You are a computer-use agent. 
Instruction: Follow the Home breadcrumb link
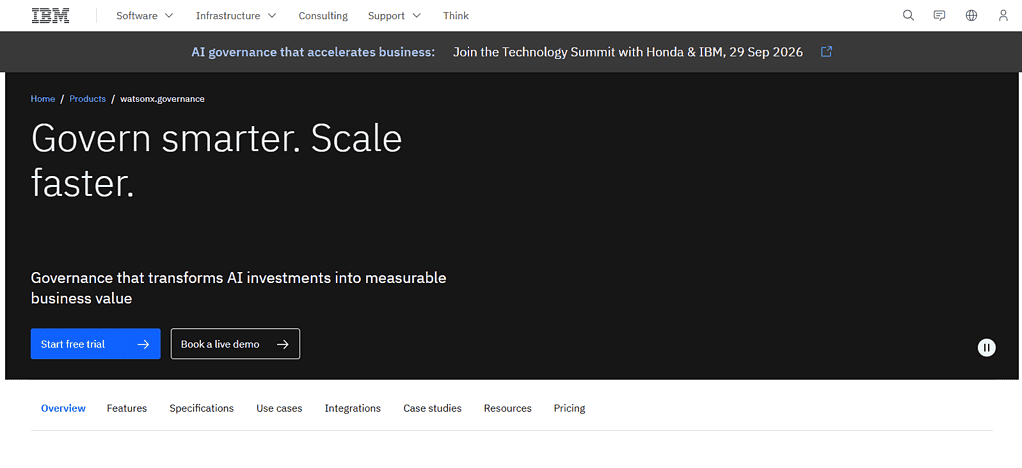click(43, 99)
